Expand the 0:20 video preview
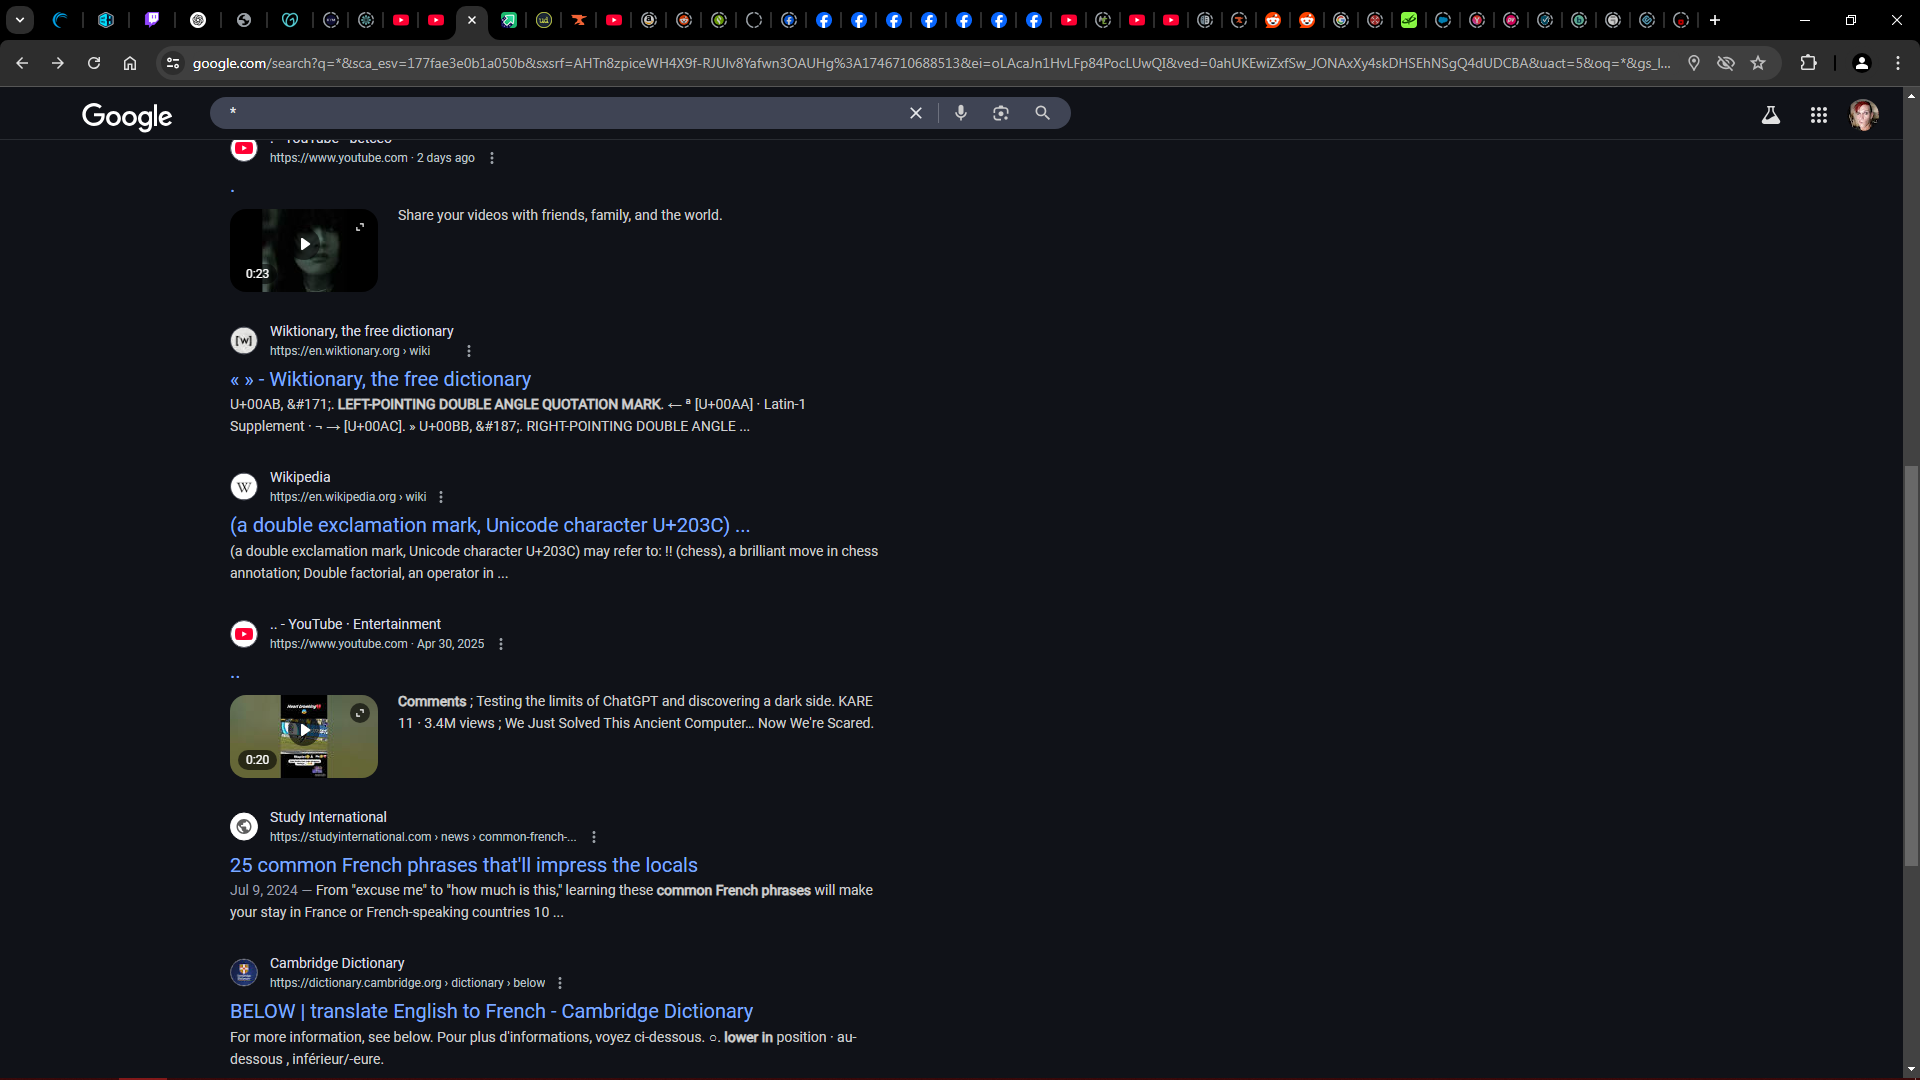Screen dimensions: 1920x1080 (360, 713)
